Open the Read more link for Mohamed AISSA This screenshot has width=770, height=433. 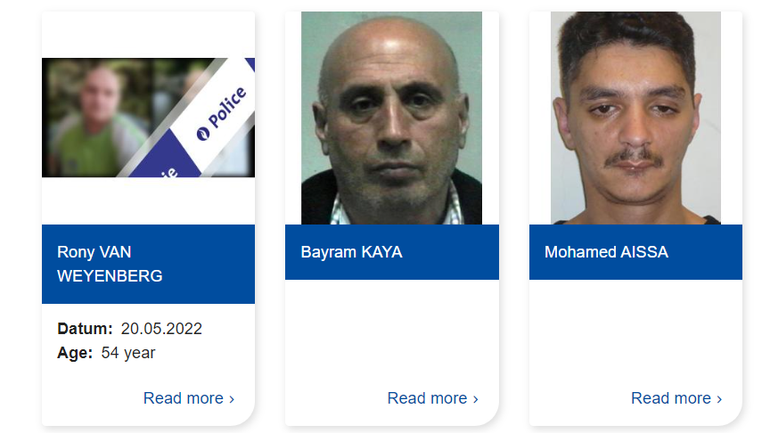click(x=676, y=398)
